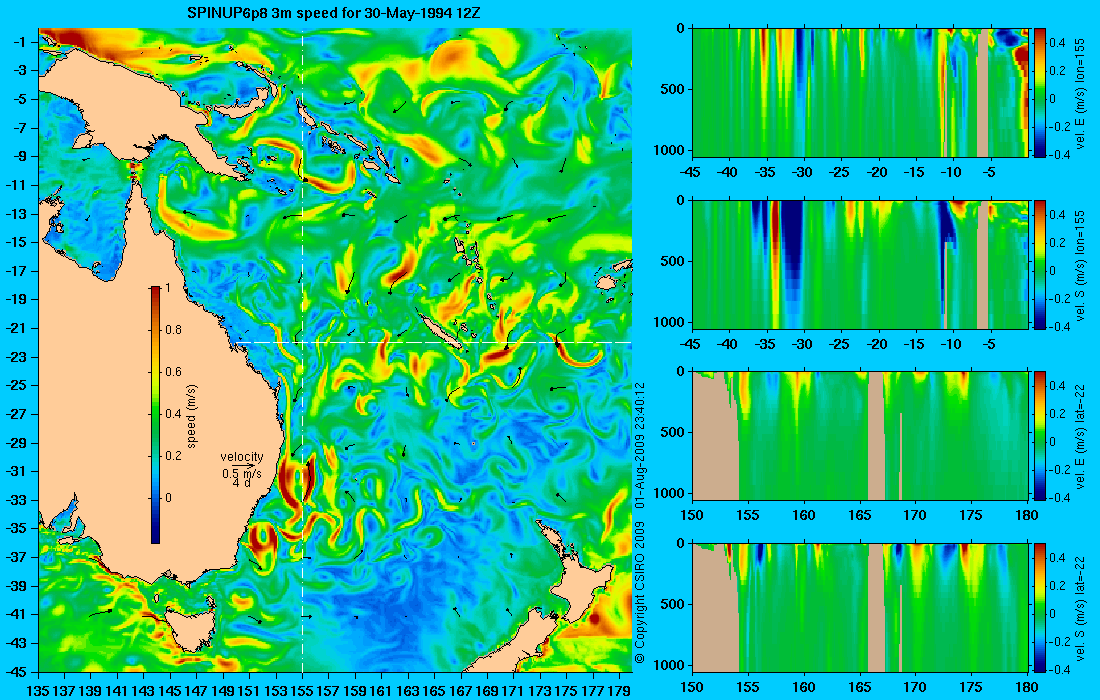Click the speed colorbar on the main map
This screenshot has height=700, width=1100.
(x=155, y=415)
